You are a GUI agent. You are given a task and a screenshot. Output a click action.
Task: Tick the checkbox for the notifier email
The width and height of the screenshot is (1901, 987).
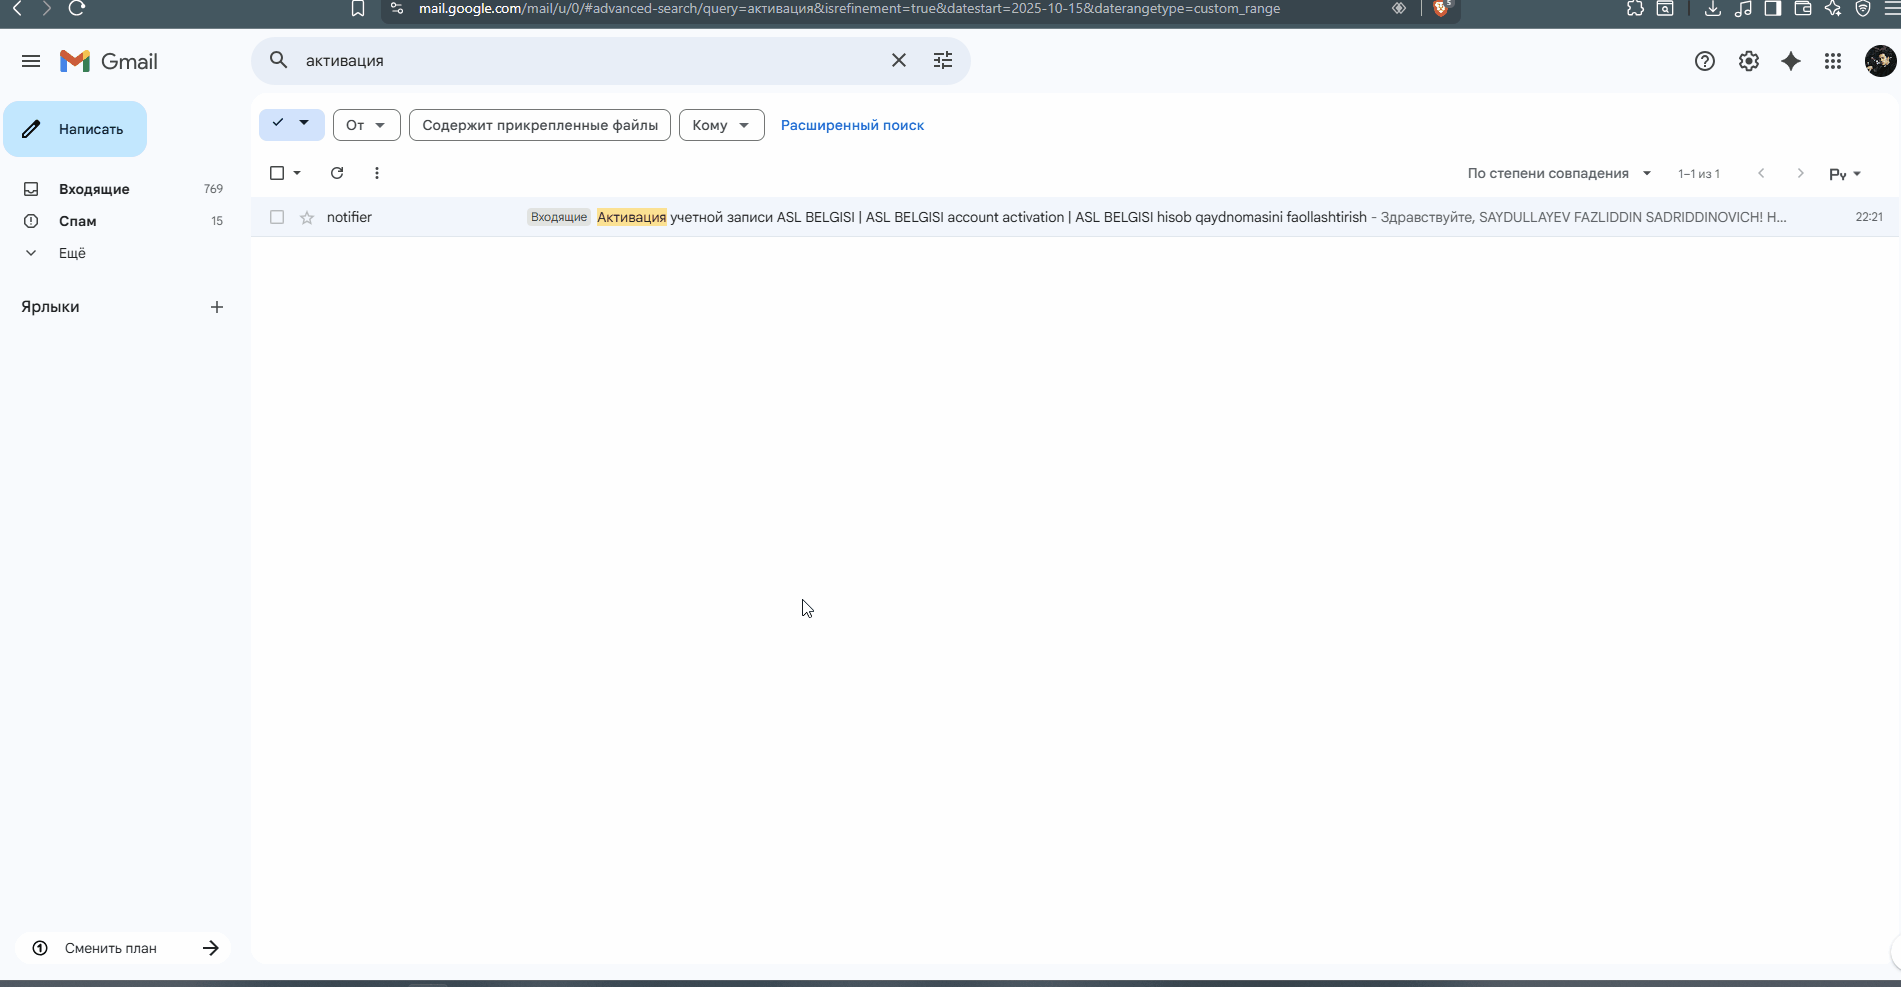(x=277, y=217)
